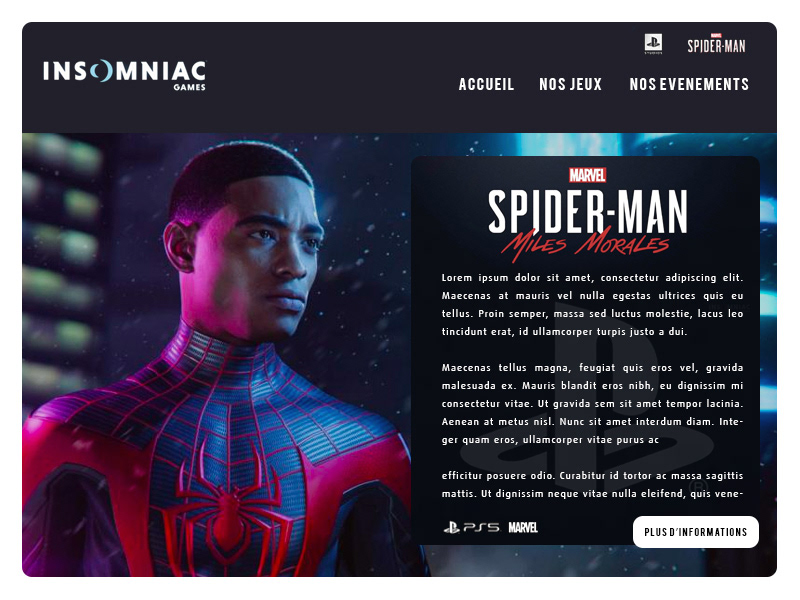The image size is (800, 600).
Task: Click the paragraph starting Maecenas tellus magna
Action: click(x=592, y=404)
